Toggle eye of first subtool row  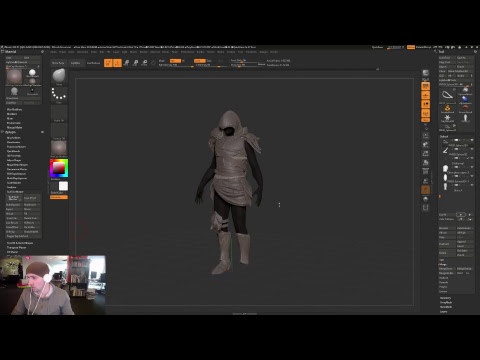472,140
